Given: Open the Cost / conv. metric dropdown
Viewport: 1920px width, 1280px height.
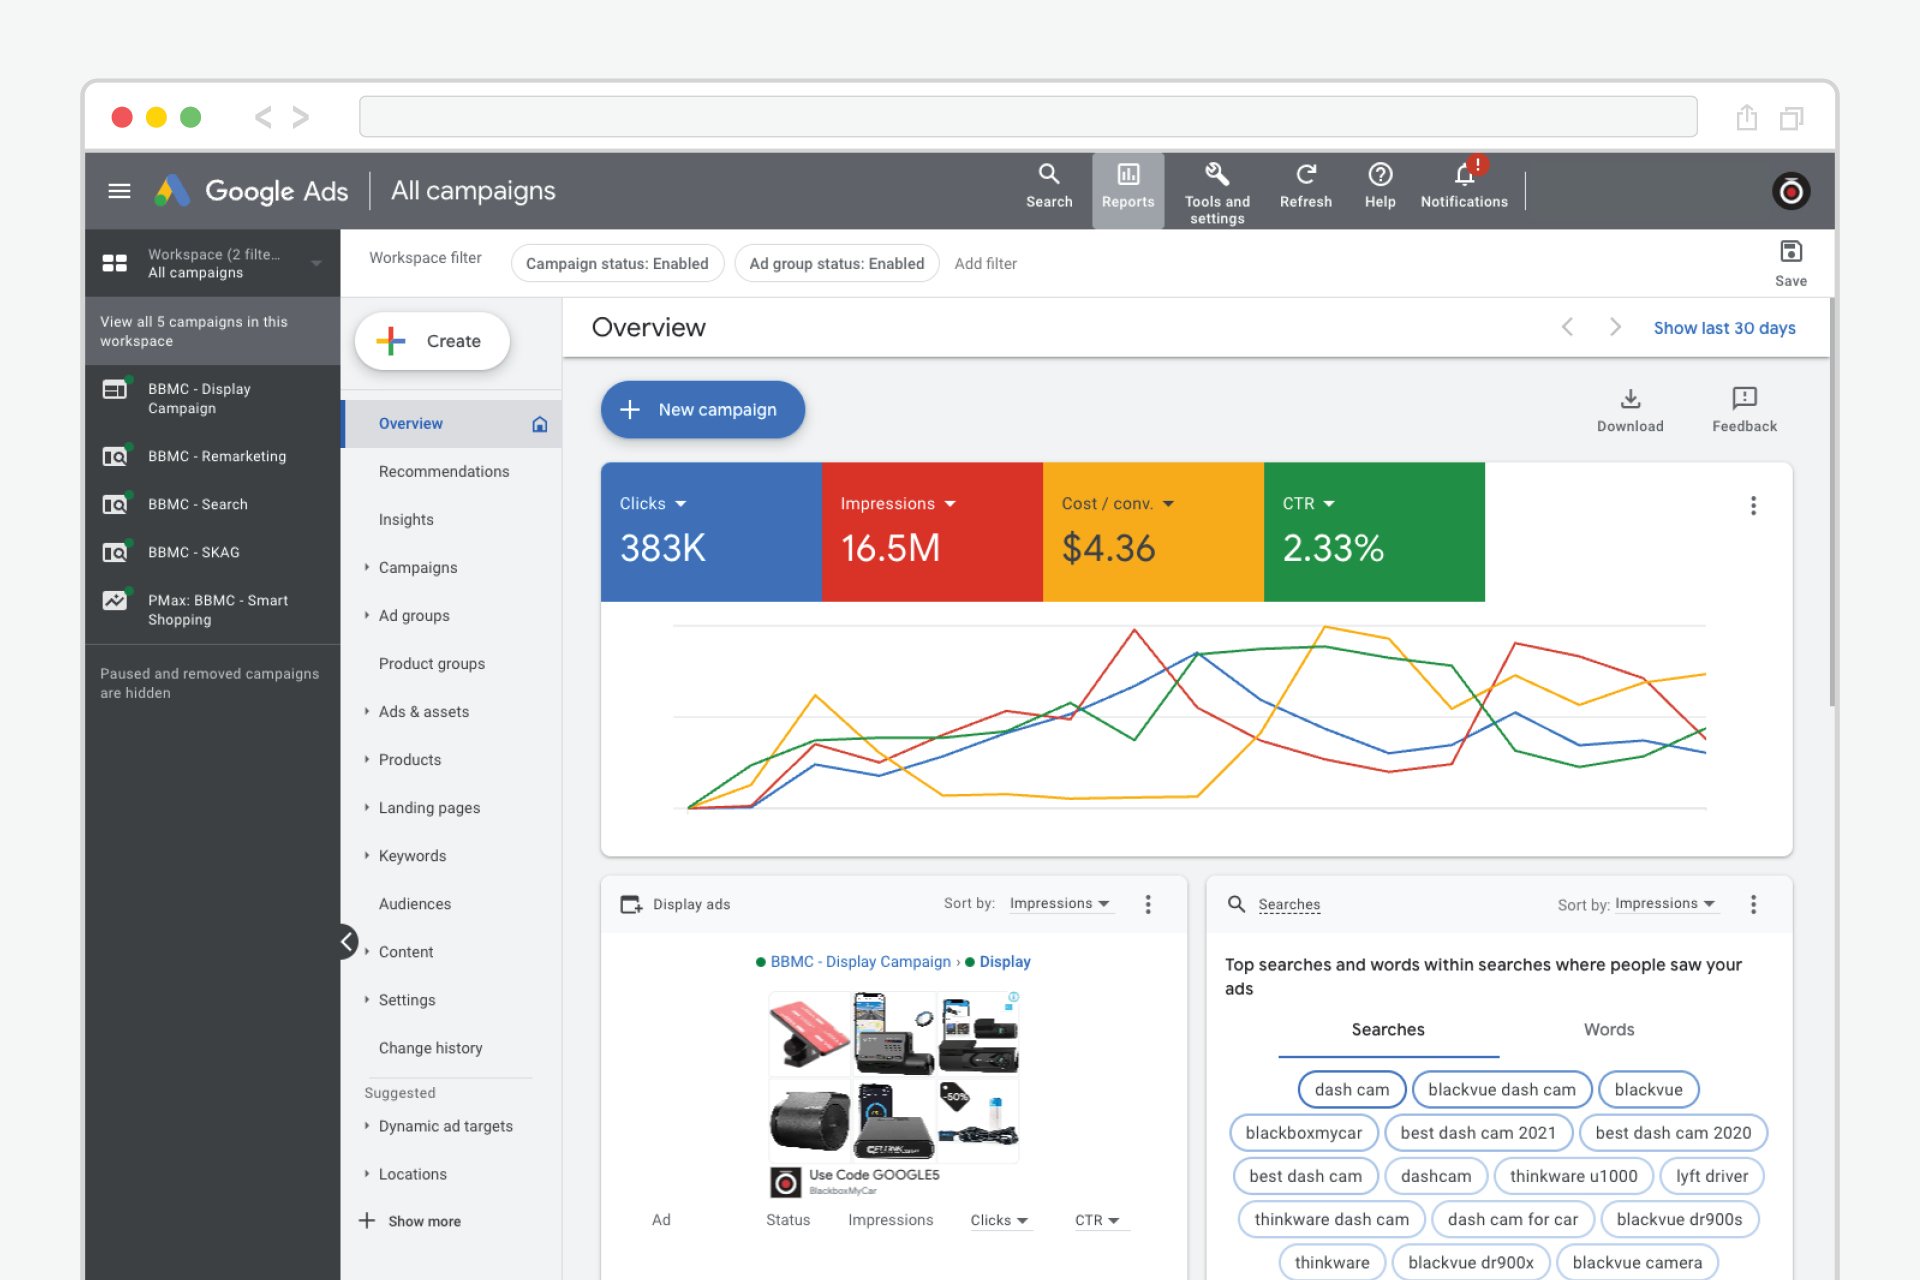Looking at the screenshot, I should click(1117, 503).
